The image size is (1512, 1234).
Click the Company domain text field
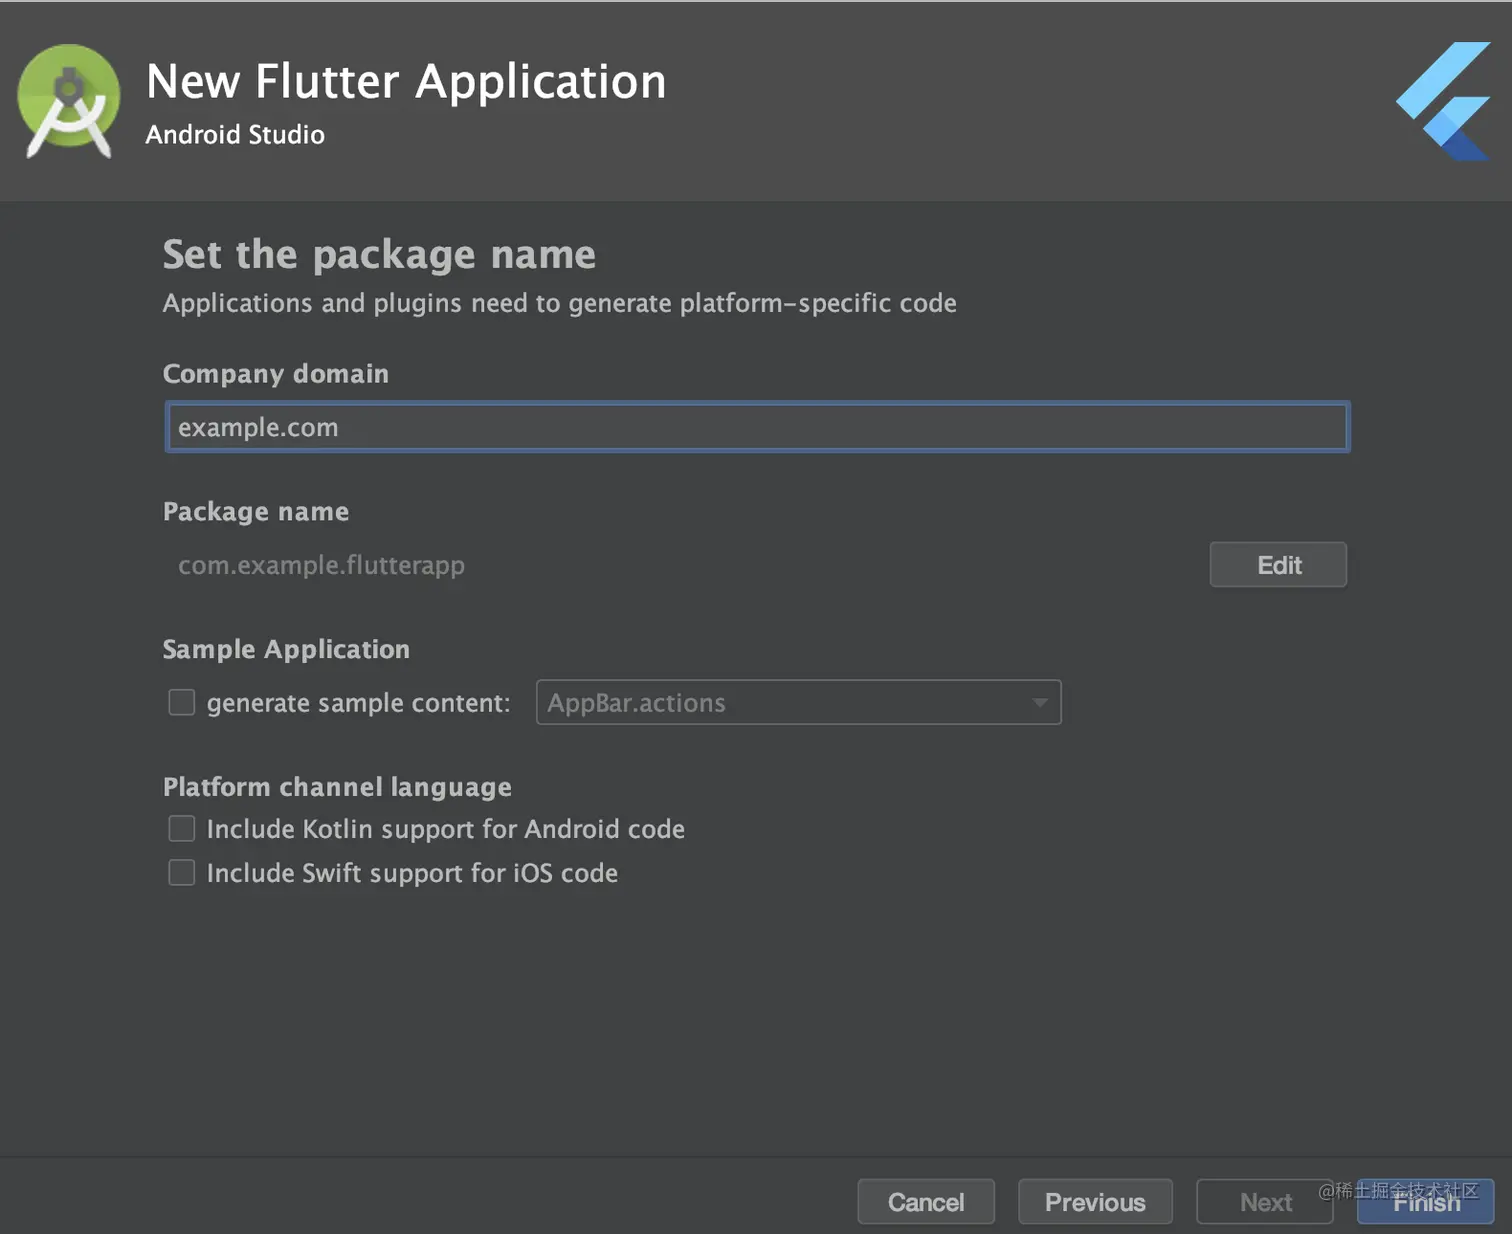(757, 428)
